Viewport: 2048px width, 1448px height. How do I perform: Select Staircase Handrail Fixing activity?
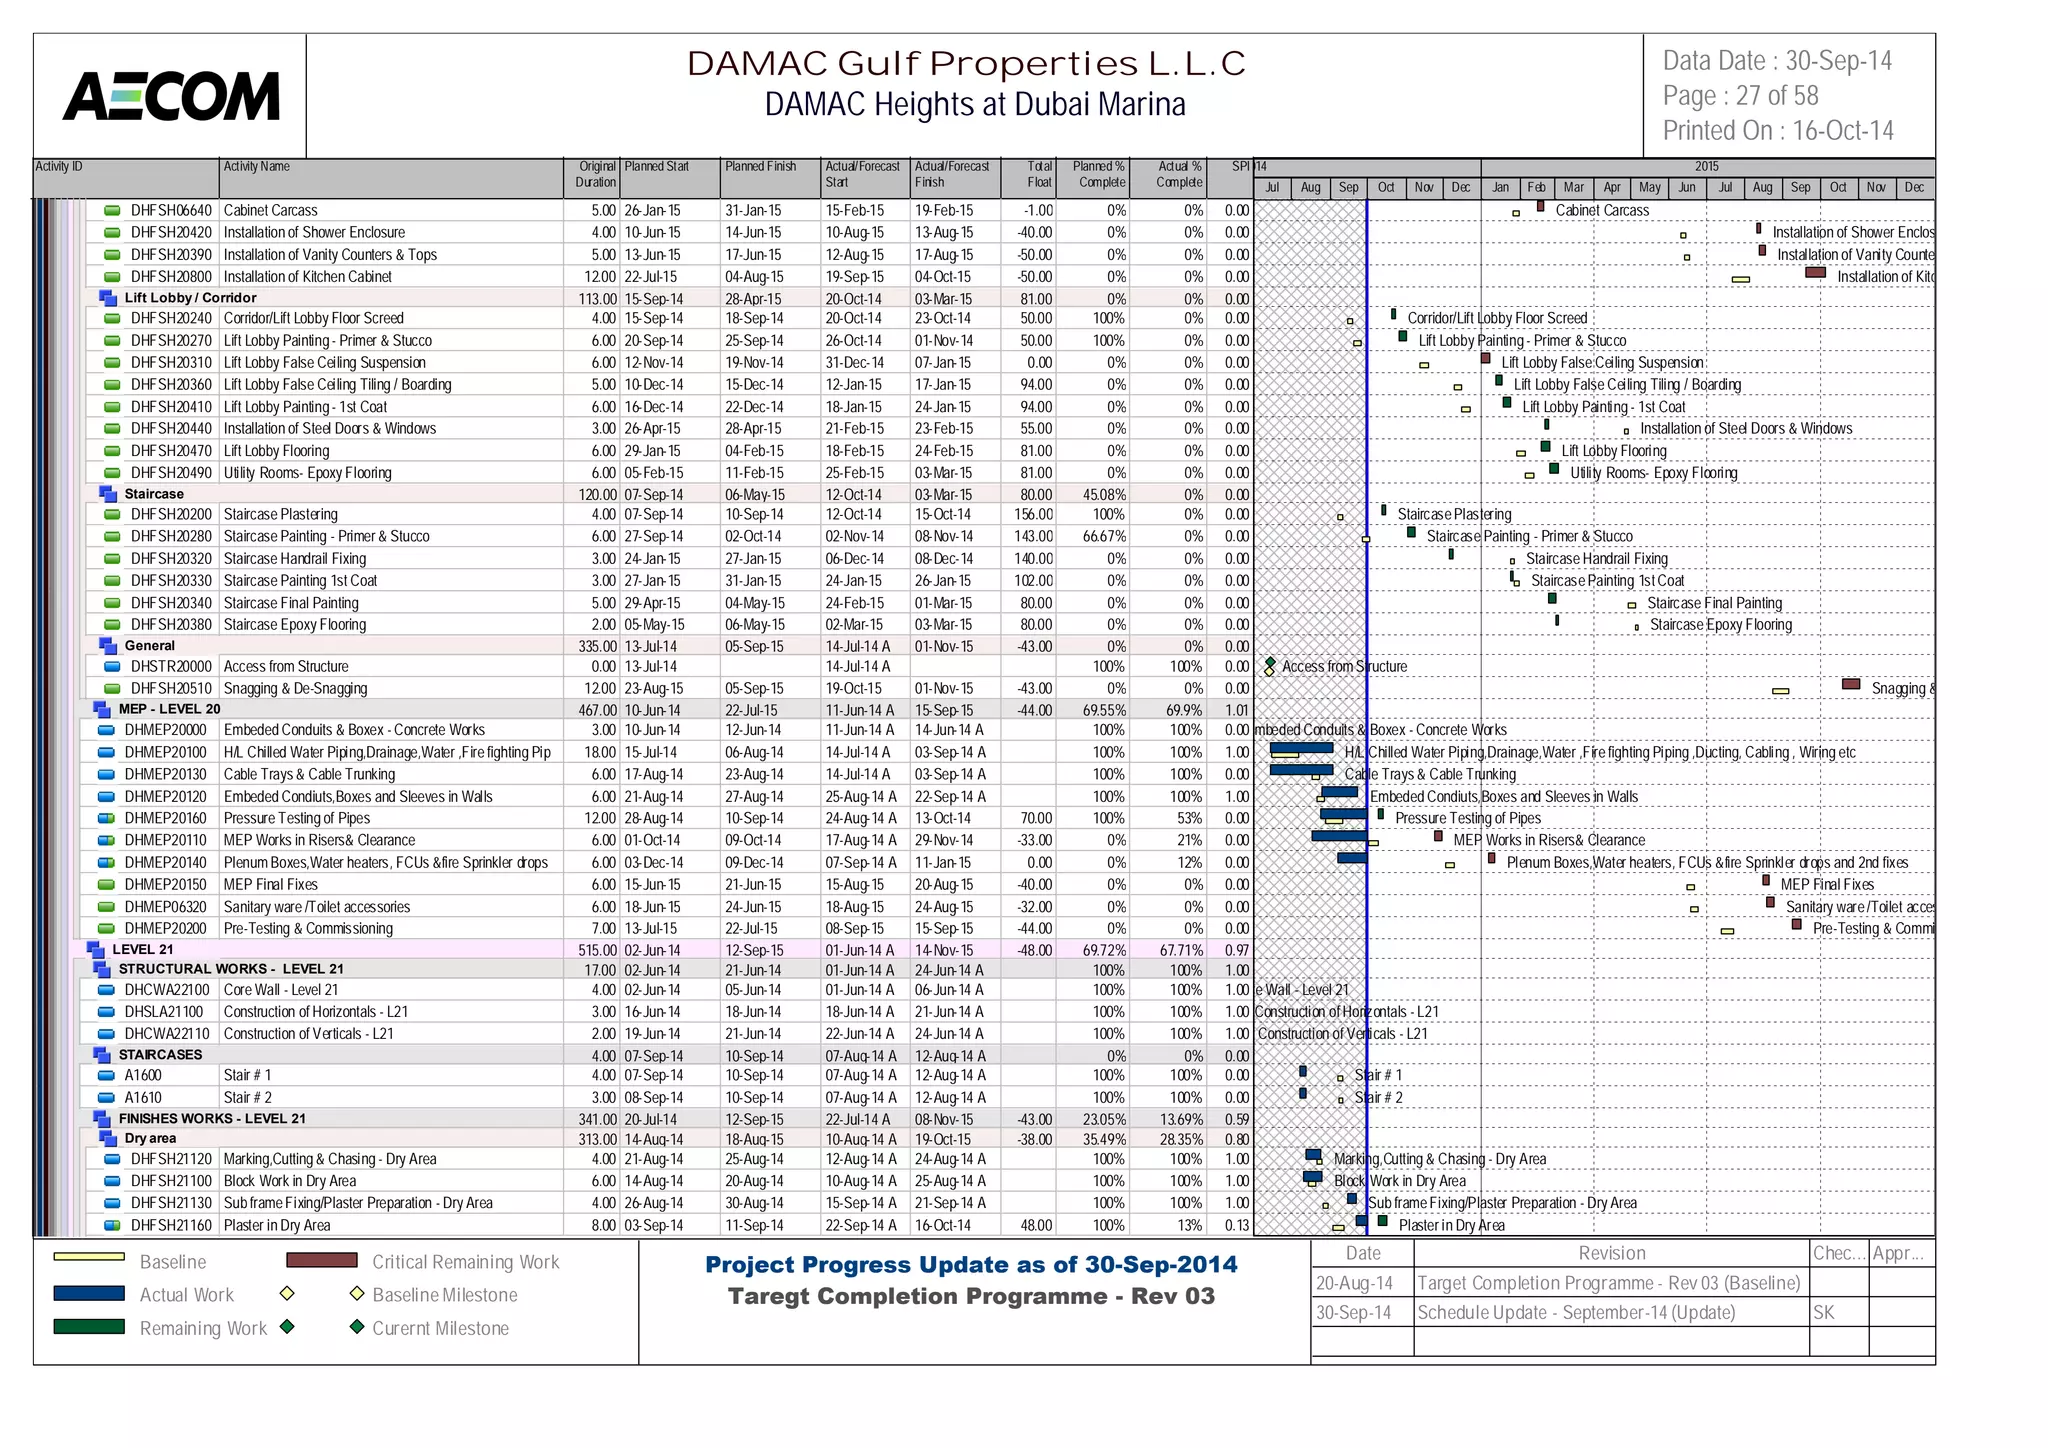(295, 559)
